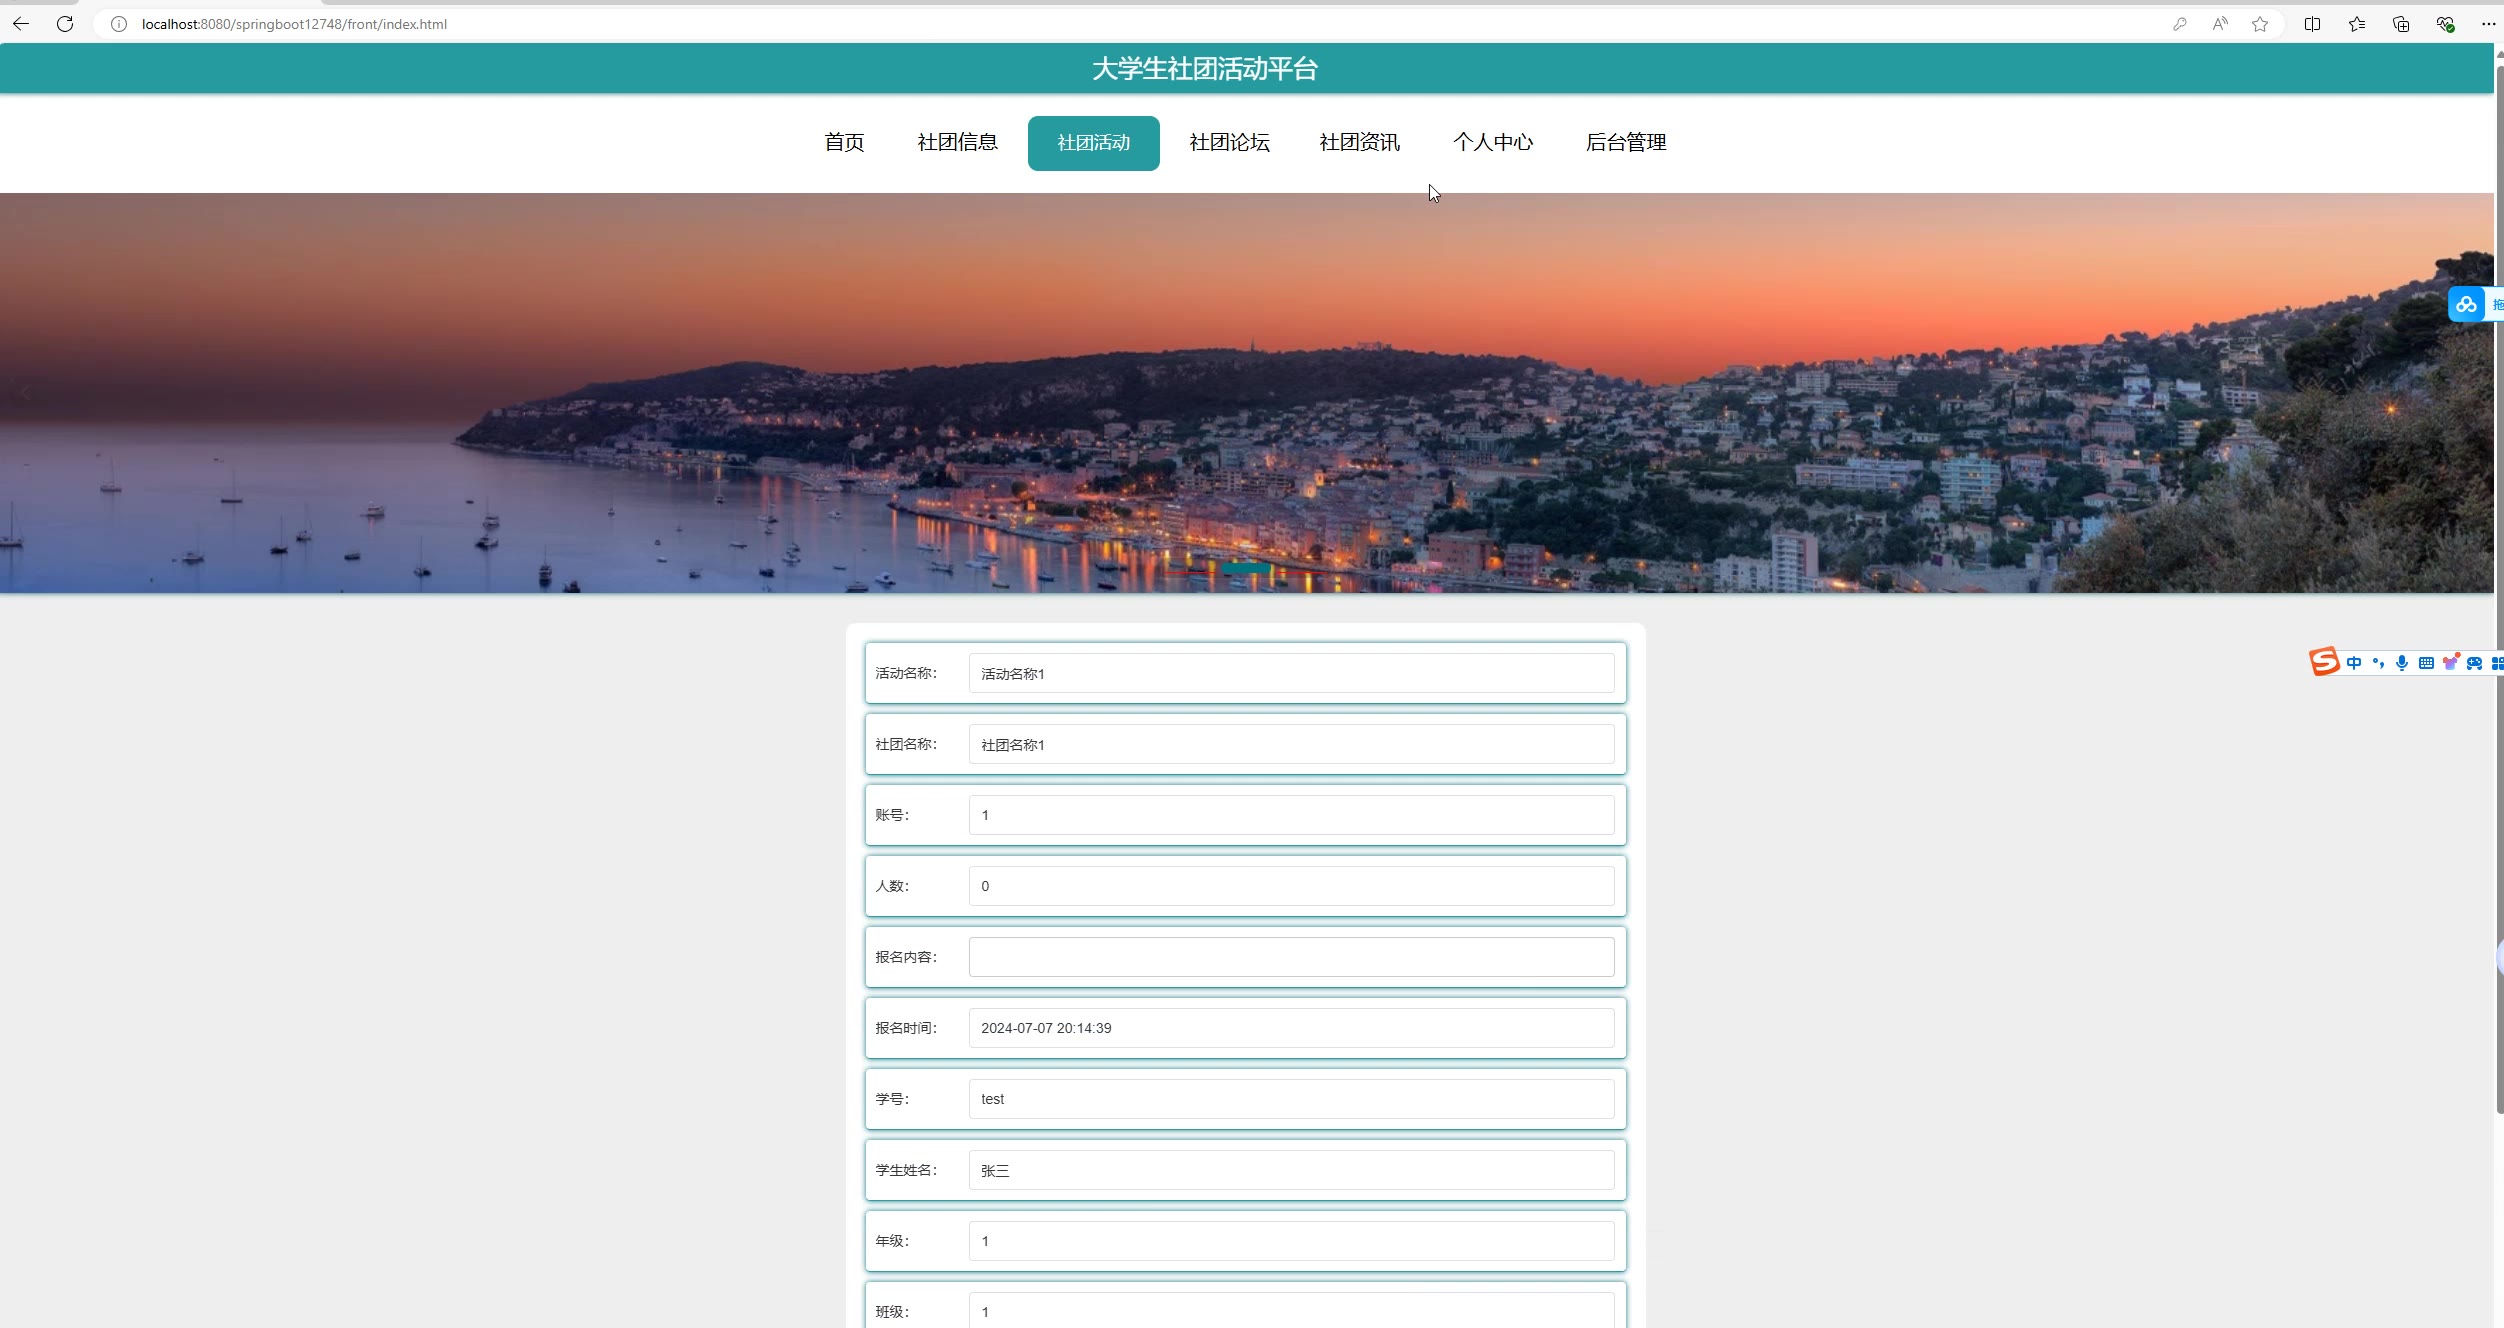Open the Collections icon

tap(2401, 24)
